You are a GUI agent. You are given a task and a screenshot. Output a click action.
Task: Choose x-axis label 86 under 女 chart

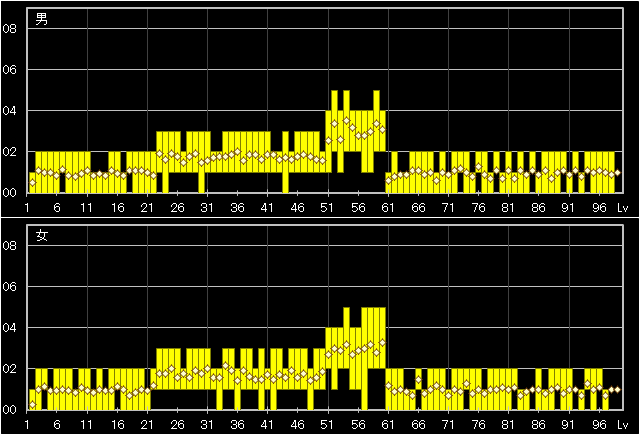(538, 425)
